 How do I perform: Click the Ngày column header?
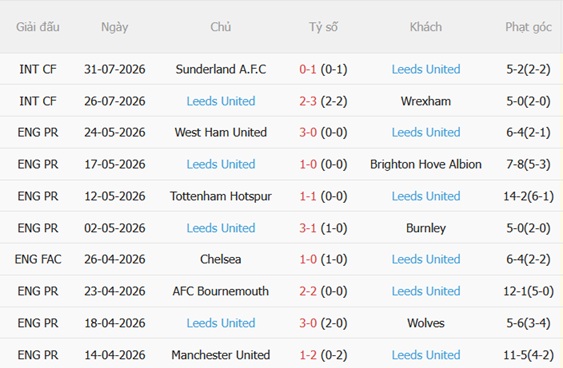115,27
